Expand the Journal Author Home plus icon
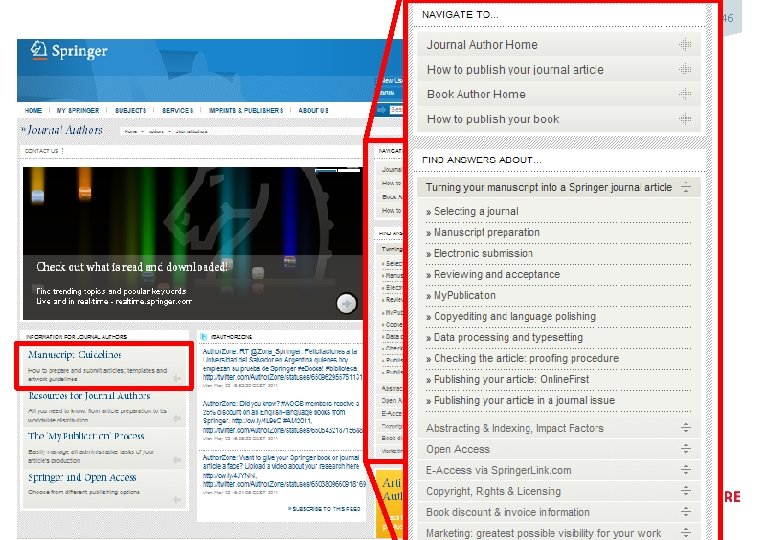The image size is (780, 540). (685, 44)
